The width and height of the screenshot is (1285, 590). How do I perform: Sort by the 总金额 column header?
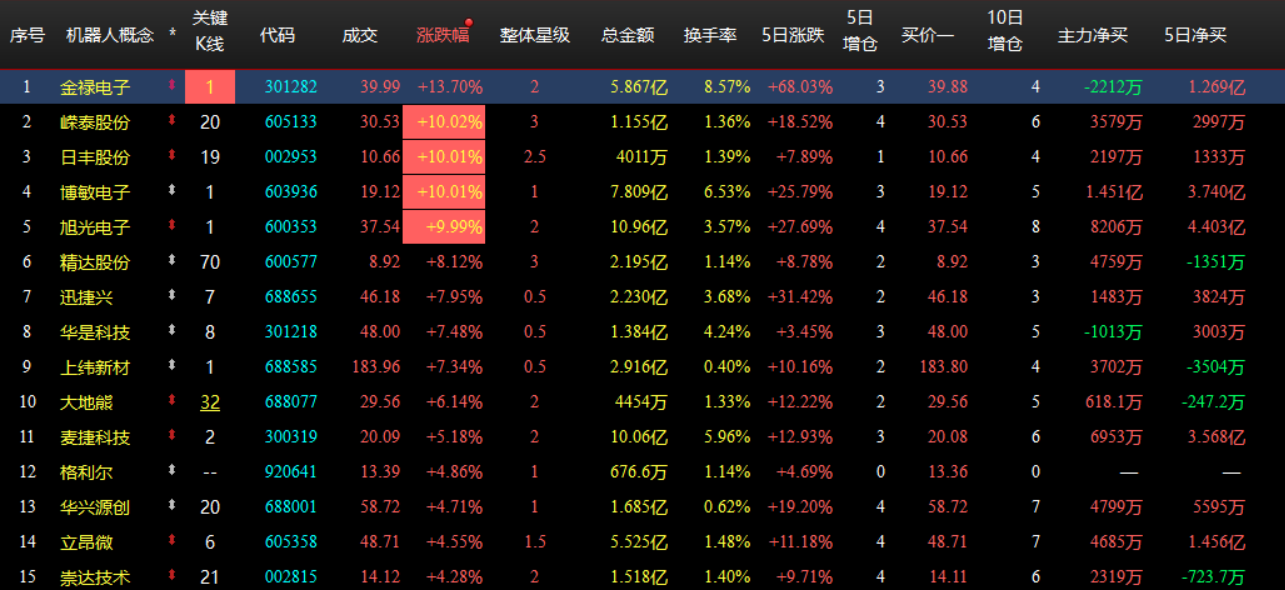point(628,35)
